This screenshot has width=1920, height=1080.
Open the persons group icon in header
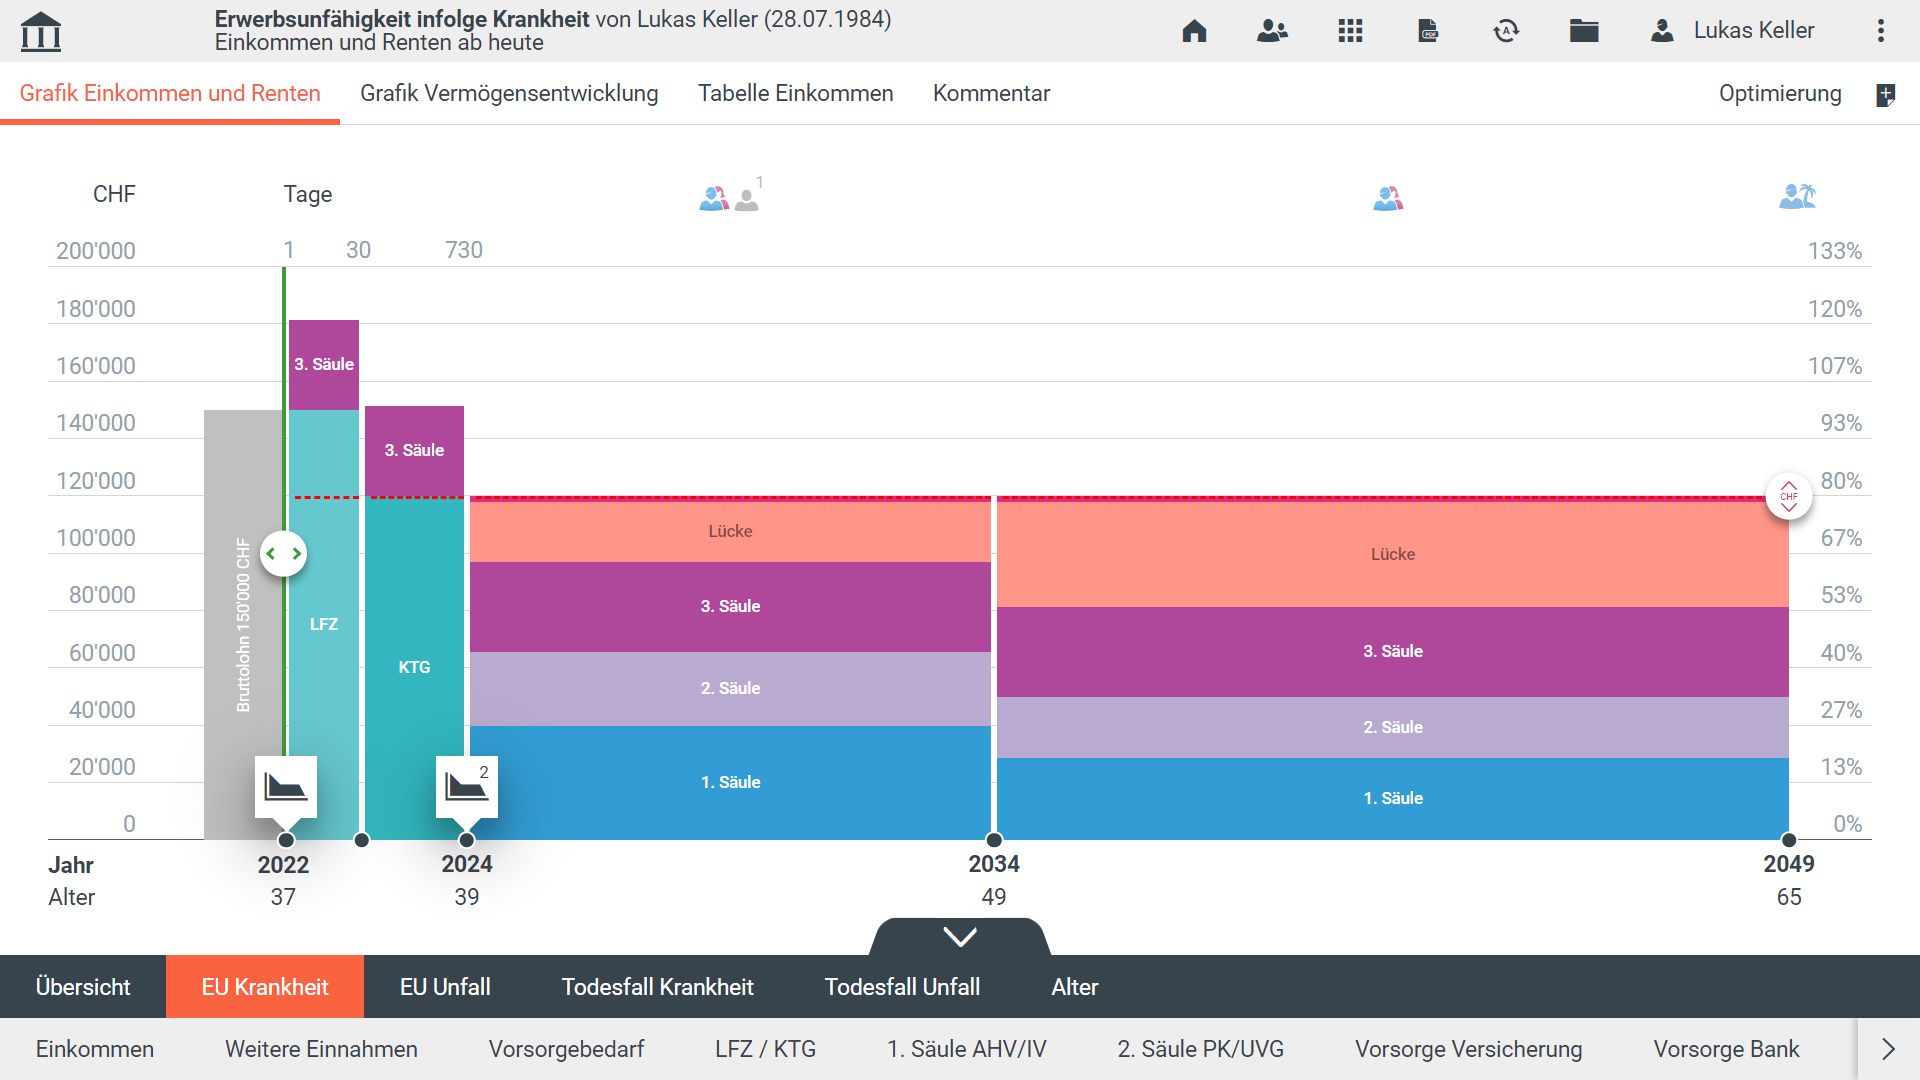[x=1272, y=31]
